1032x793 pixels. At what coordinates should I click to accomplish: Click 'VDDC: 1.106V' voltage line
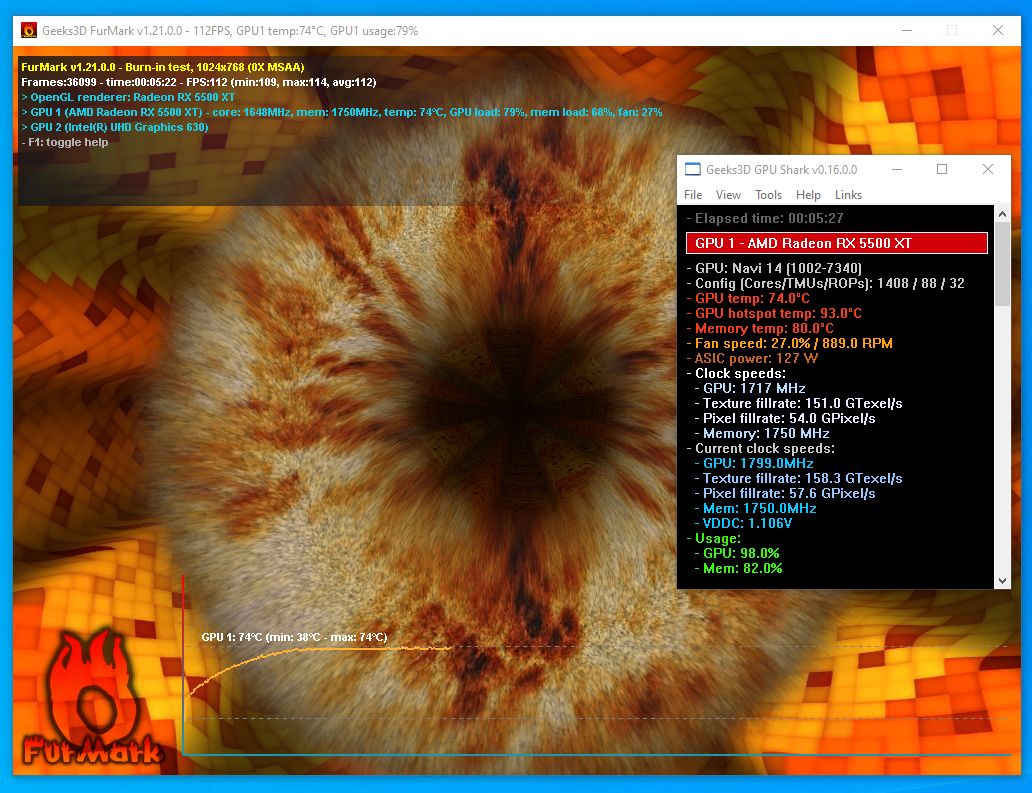pos(743,523)
